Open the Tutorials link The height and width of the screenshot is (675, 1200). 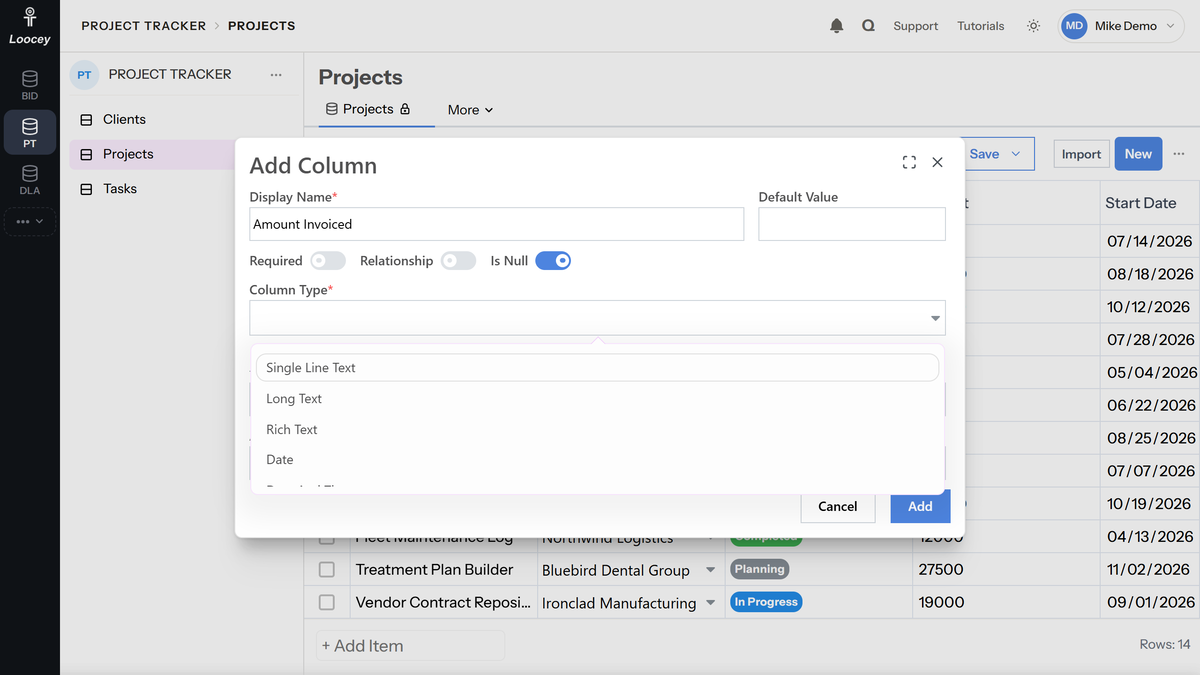coord(980,26)
